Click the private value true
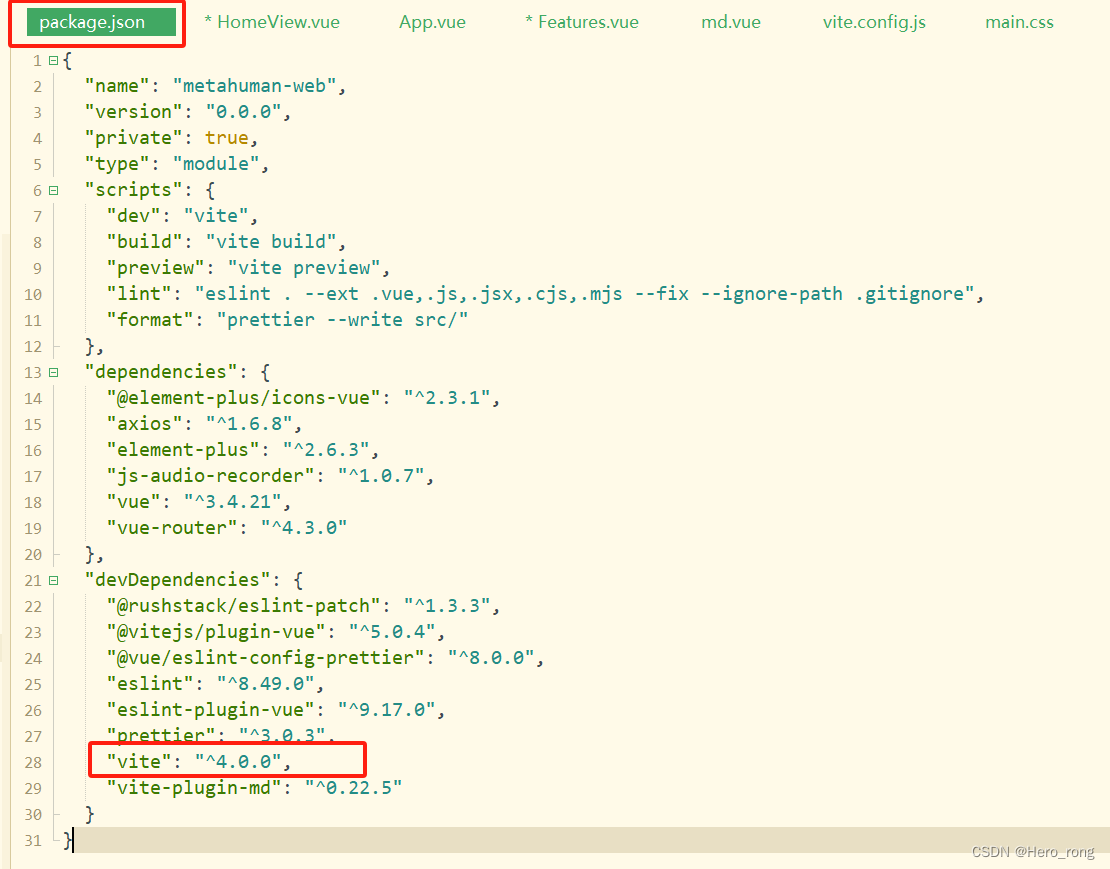The width and height of the screenshot is (1110, 869). pos(227,138)
